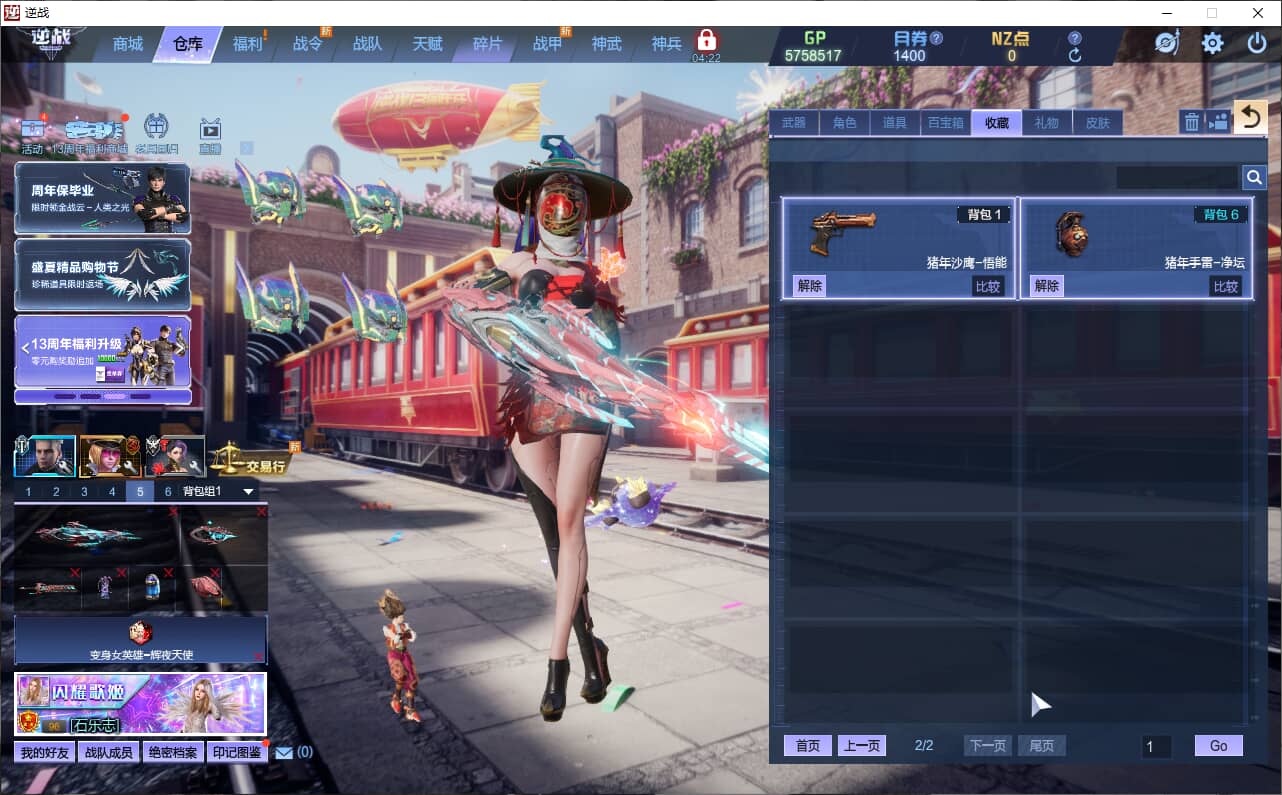Select the male character portrait

coord(45,456)
